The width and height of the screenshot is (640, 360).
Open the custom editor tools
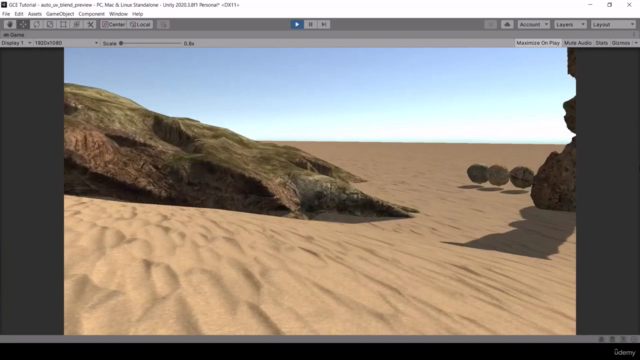[90, 24]
